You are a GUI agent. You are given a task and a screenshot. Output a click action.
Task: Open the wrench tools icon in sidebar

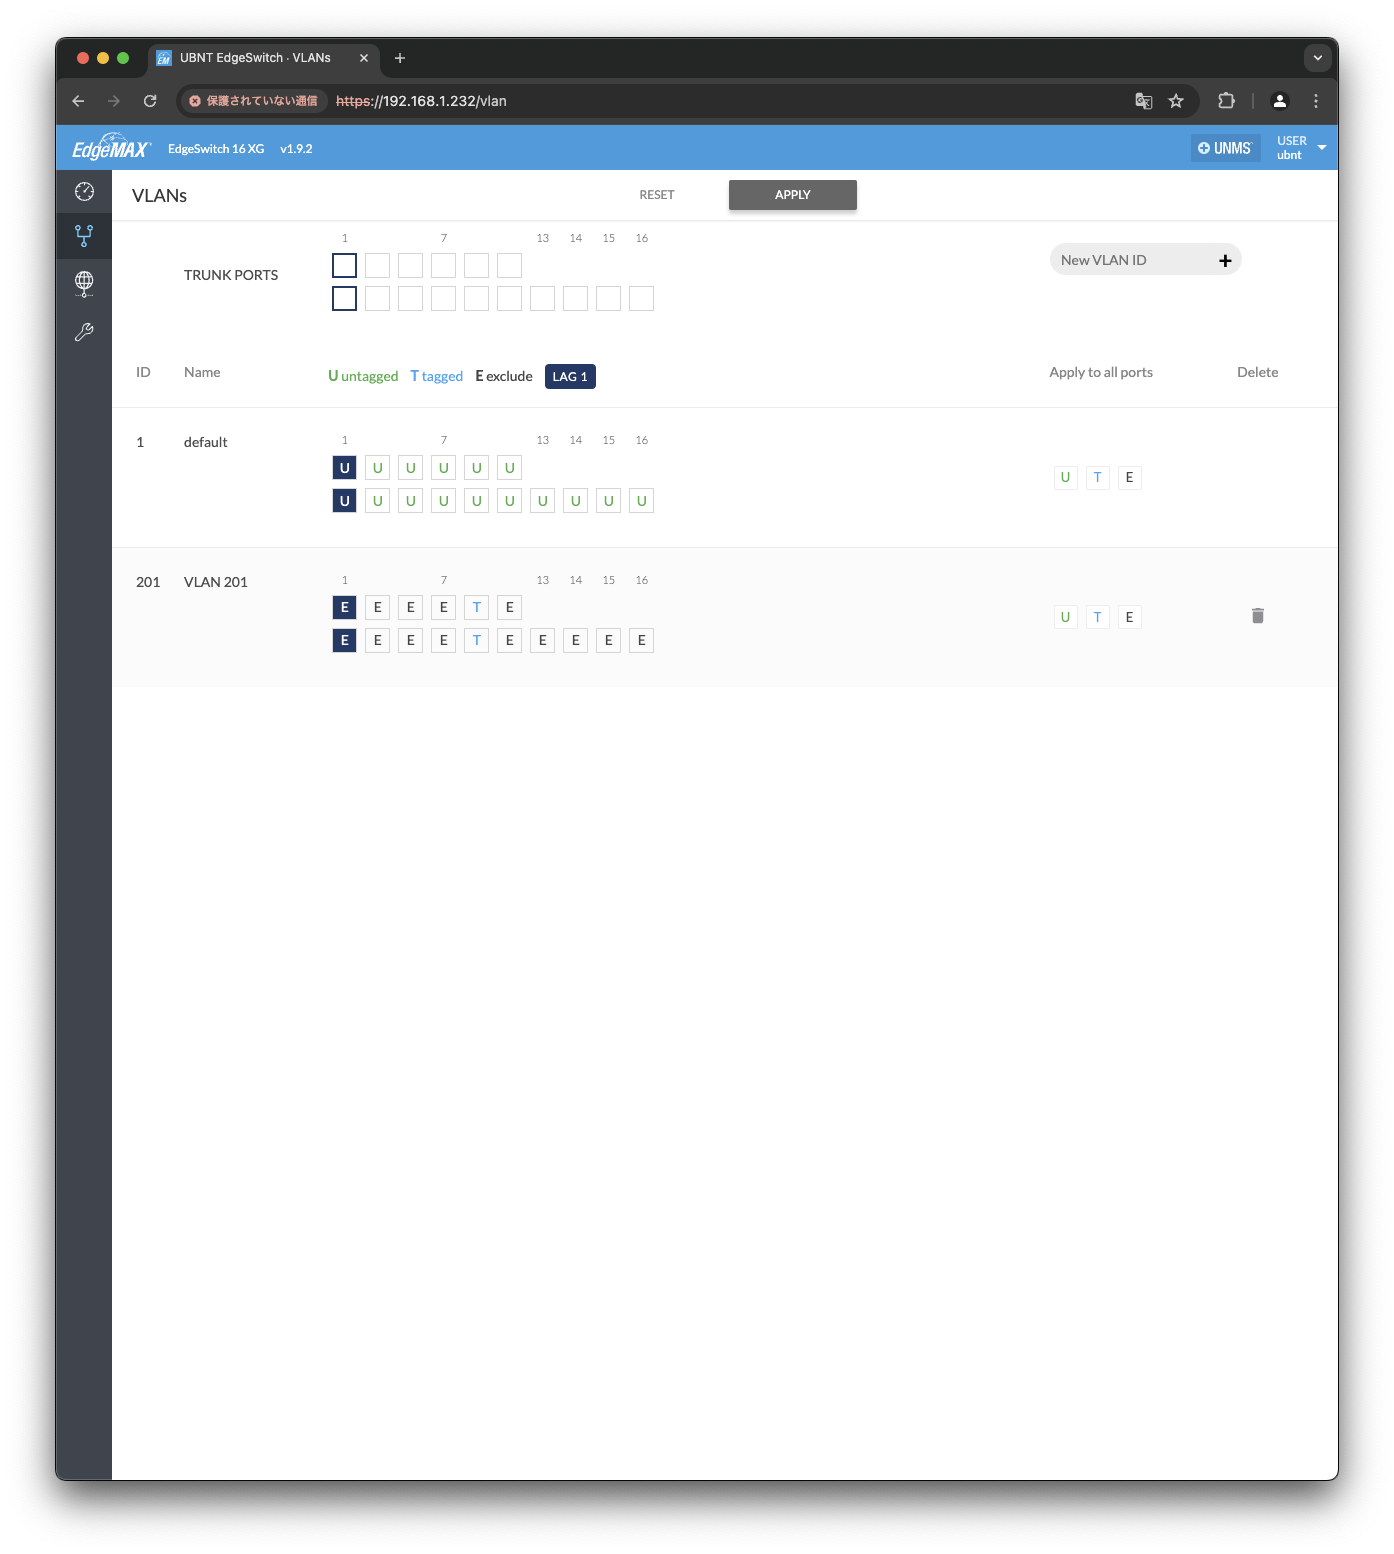pos(84,332)
